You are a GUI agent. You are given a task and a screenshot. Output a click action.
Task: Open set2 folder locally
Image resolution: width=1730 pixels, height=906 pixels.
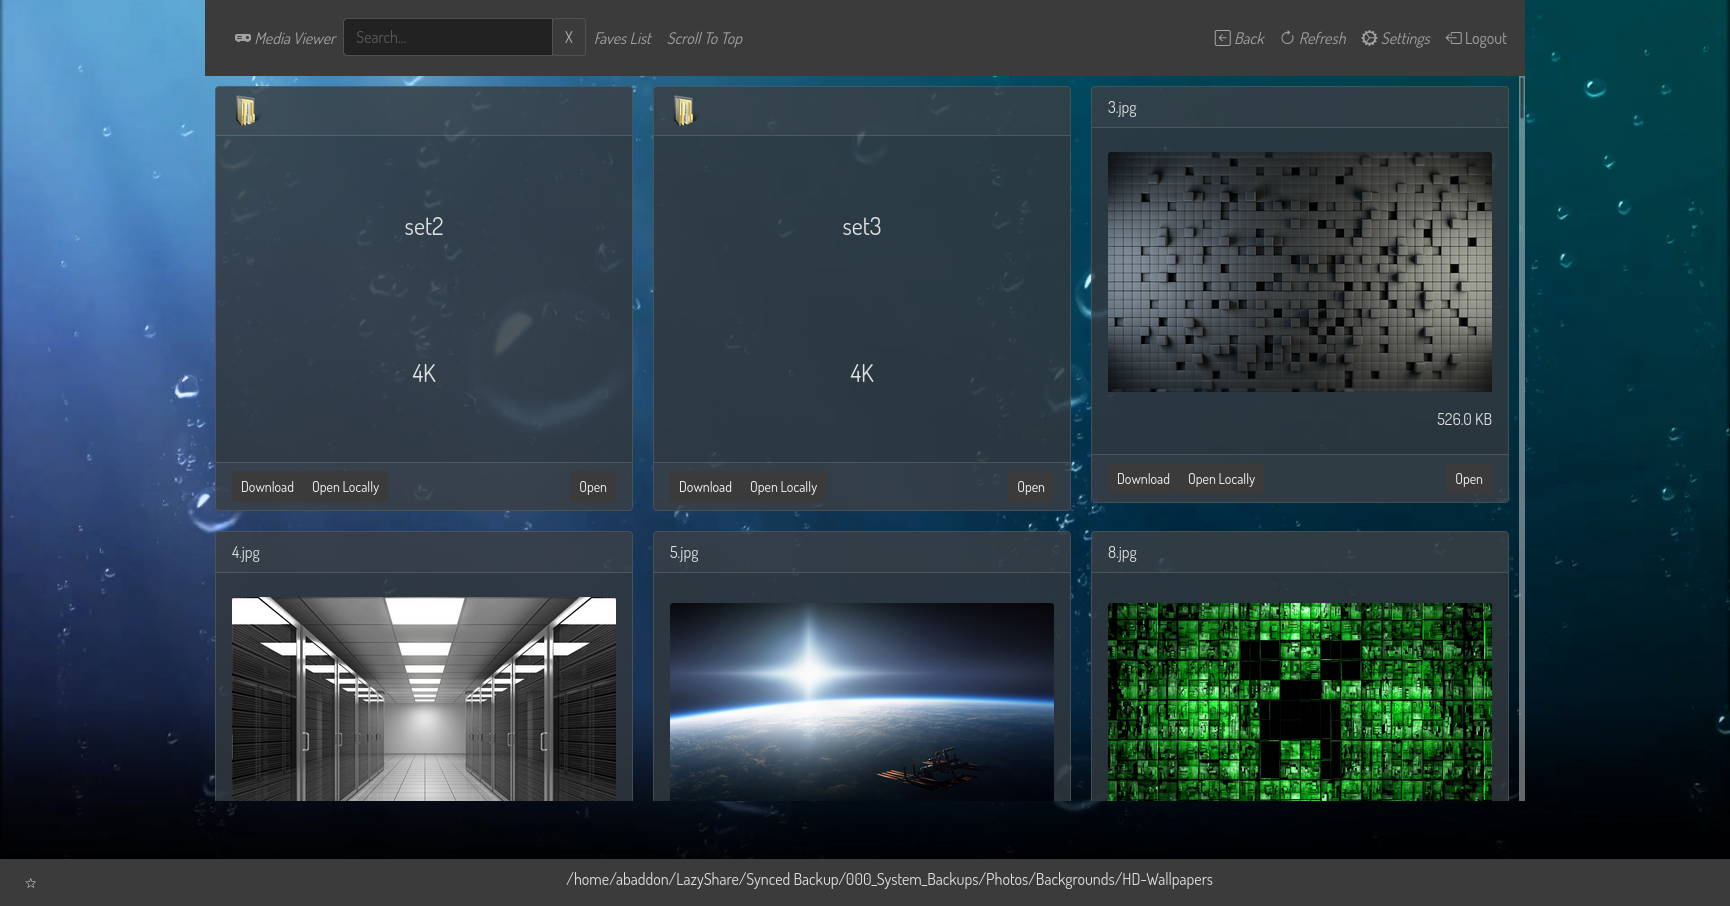click(345, 487)
